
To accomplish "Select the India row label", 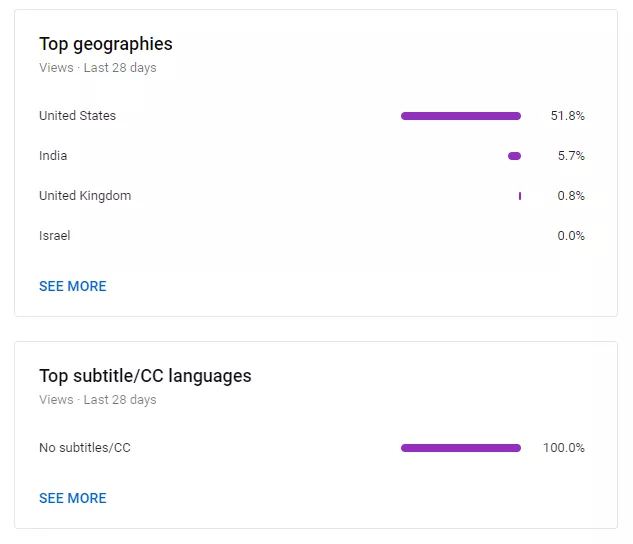I will tap(53, 156).
